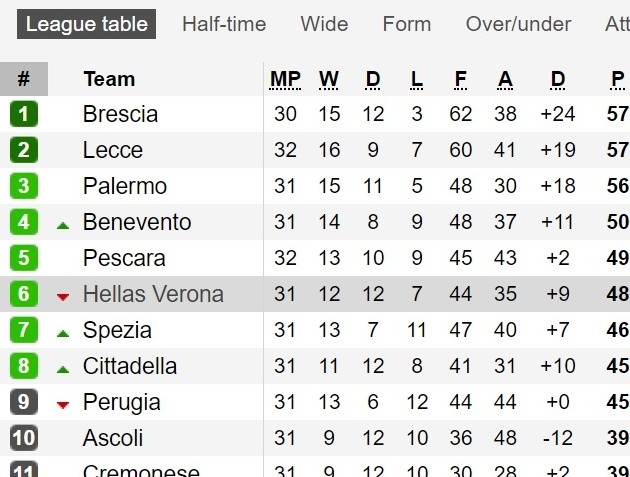Open the Wide table tab
Image resolution: width=630 pixels, height=477 pixels.
[324, 24]
